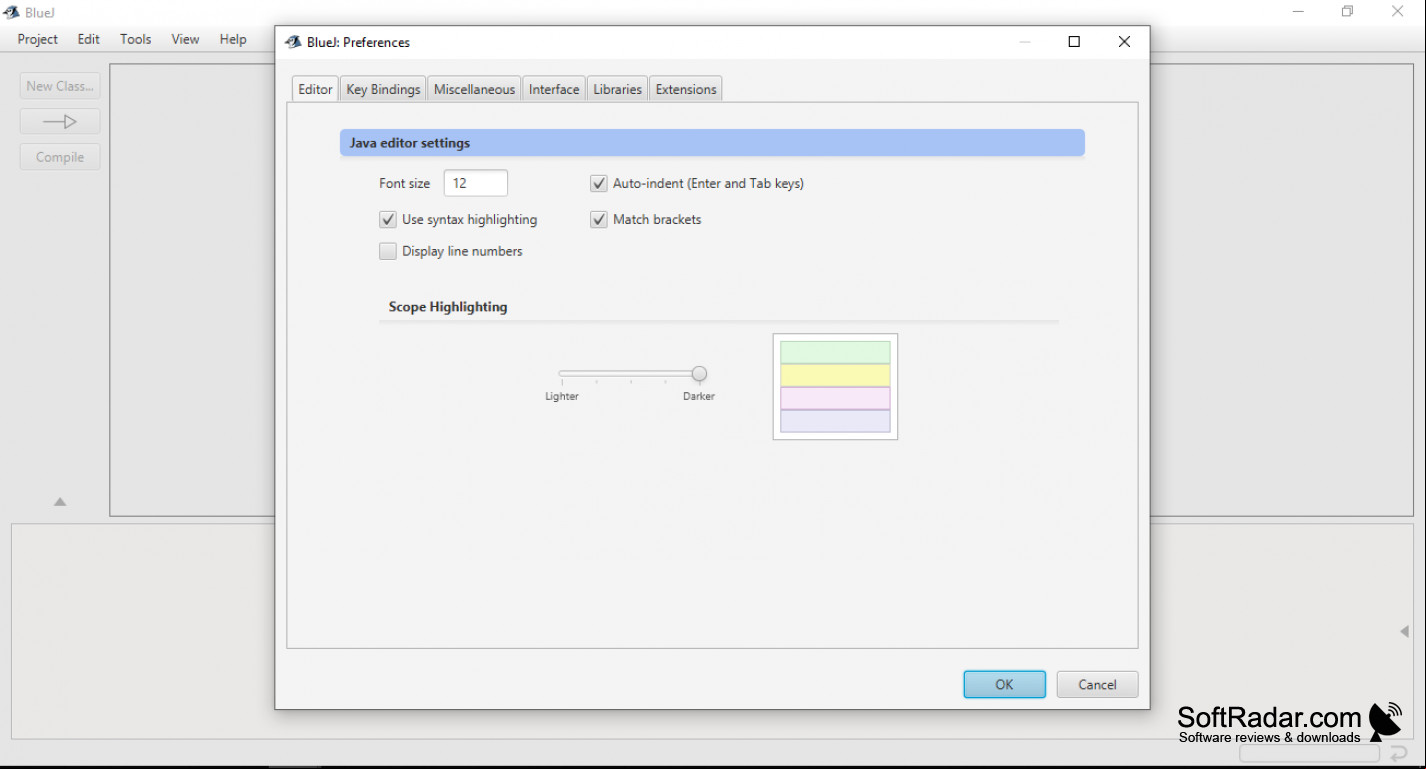This screenshot has width=1426, height=769.
Task: Click the New Class... button in main window
Action: point(60,86)
